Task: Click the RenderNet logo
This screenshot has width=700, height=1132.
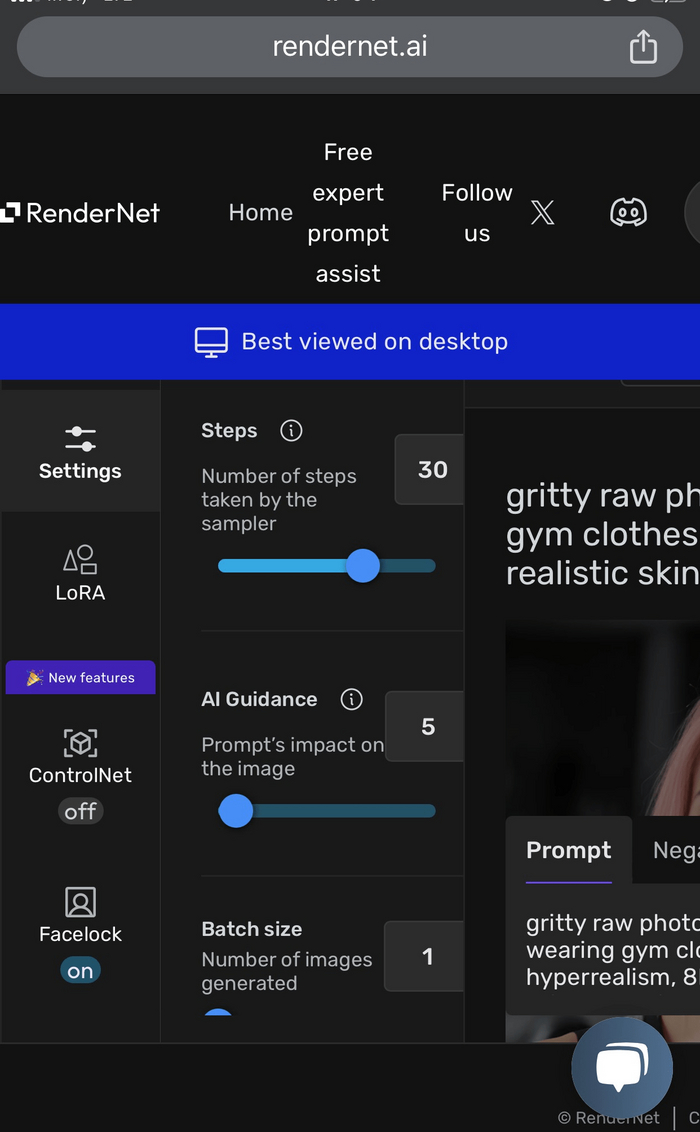Action: 80,212
